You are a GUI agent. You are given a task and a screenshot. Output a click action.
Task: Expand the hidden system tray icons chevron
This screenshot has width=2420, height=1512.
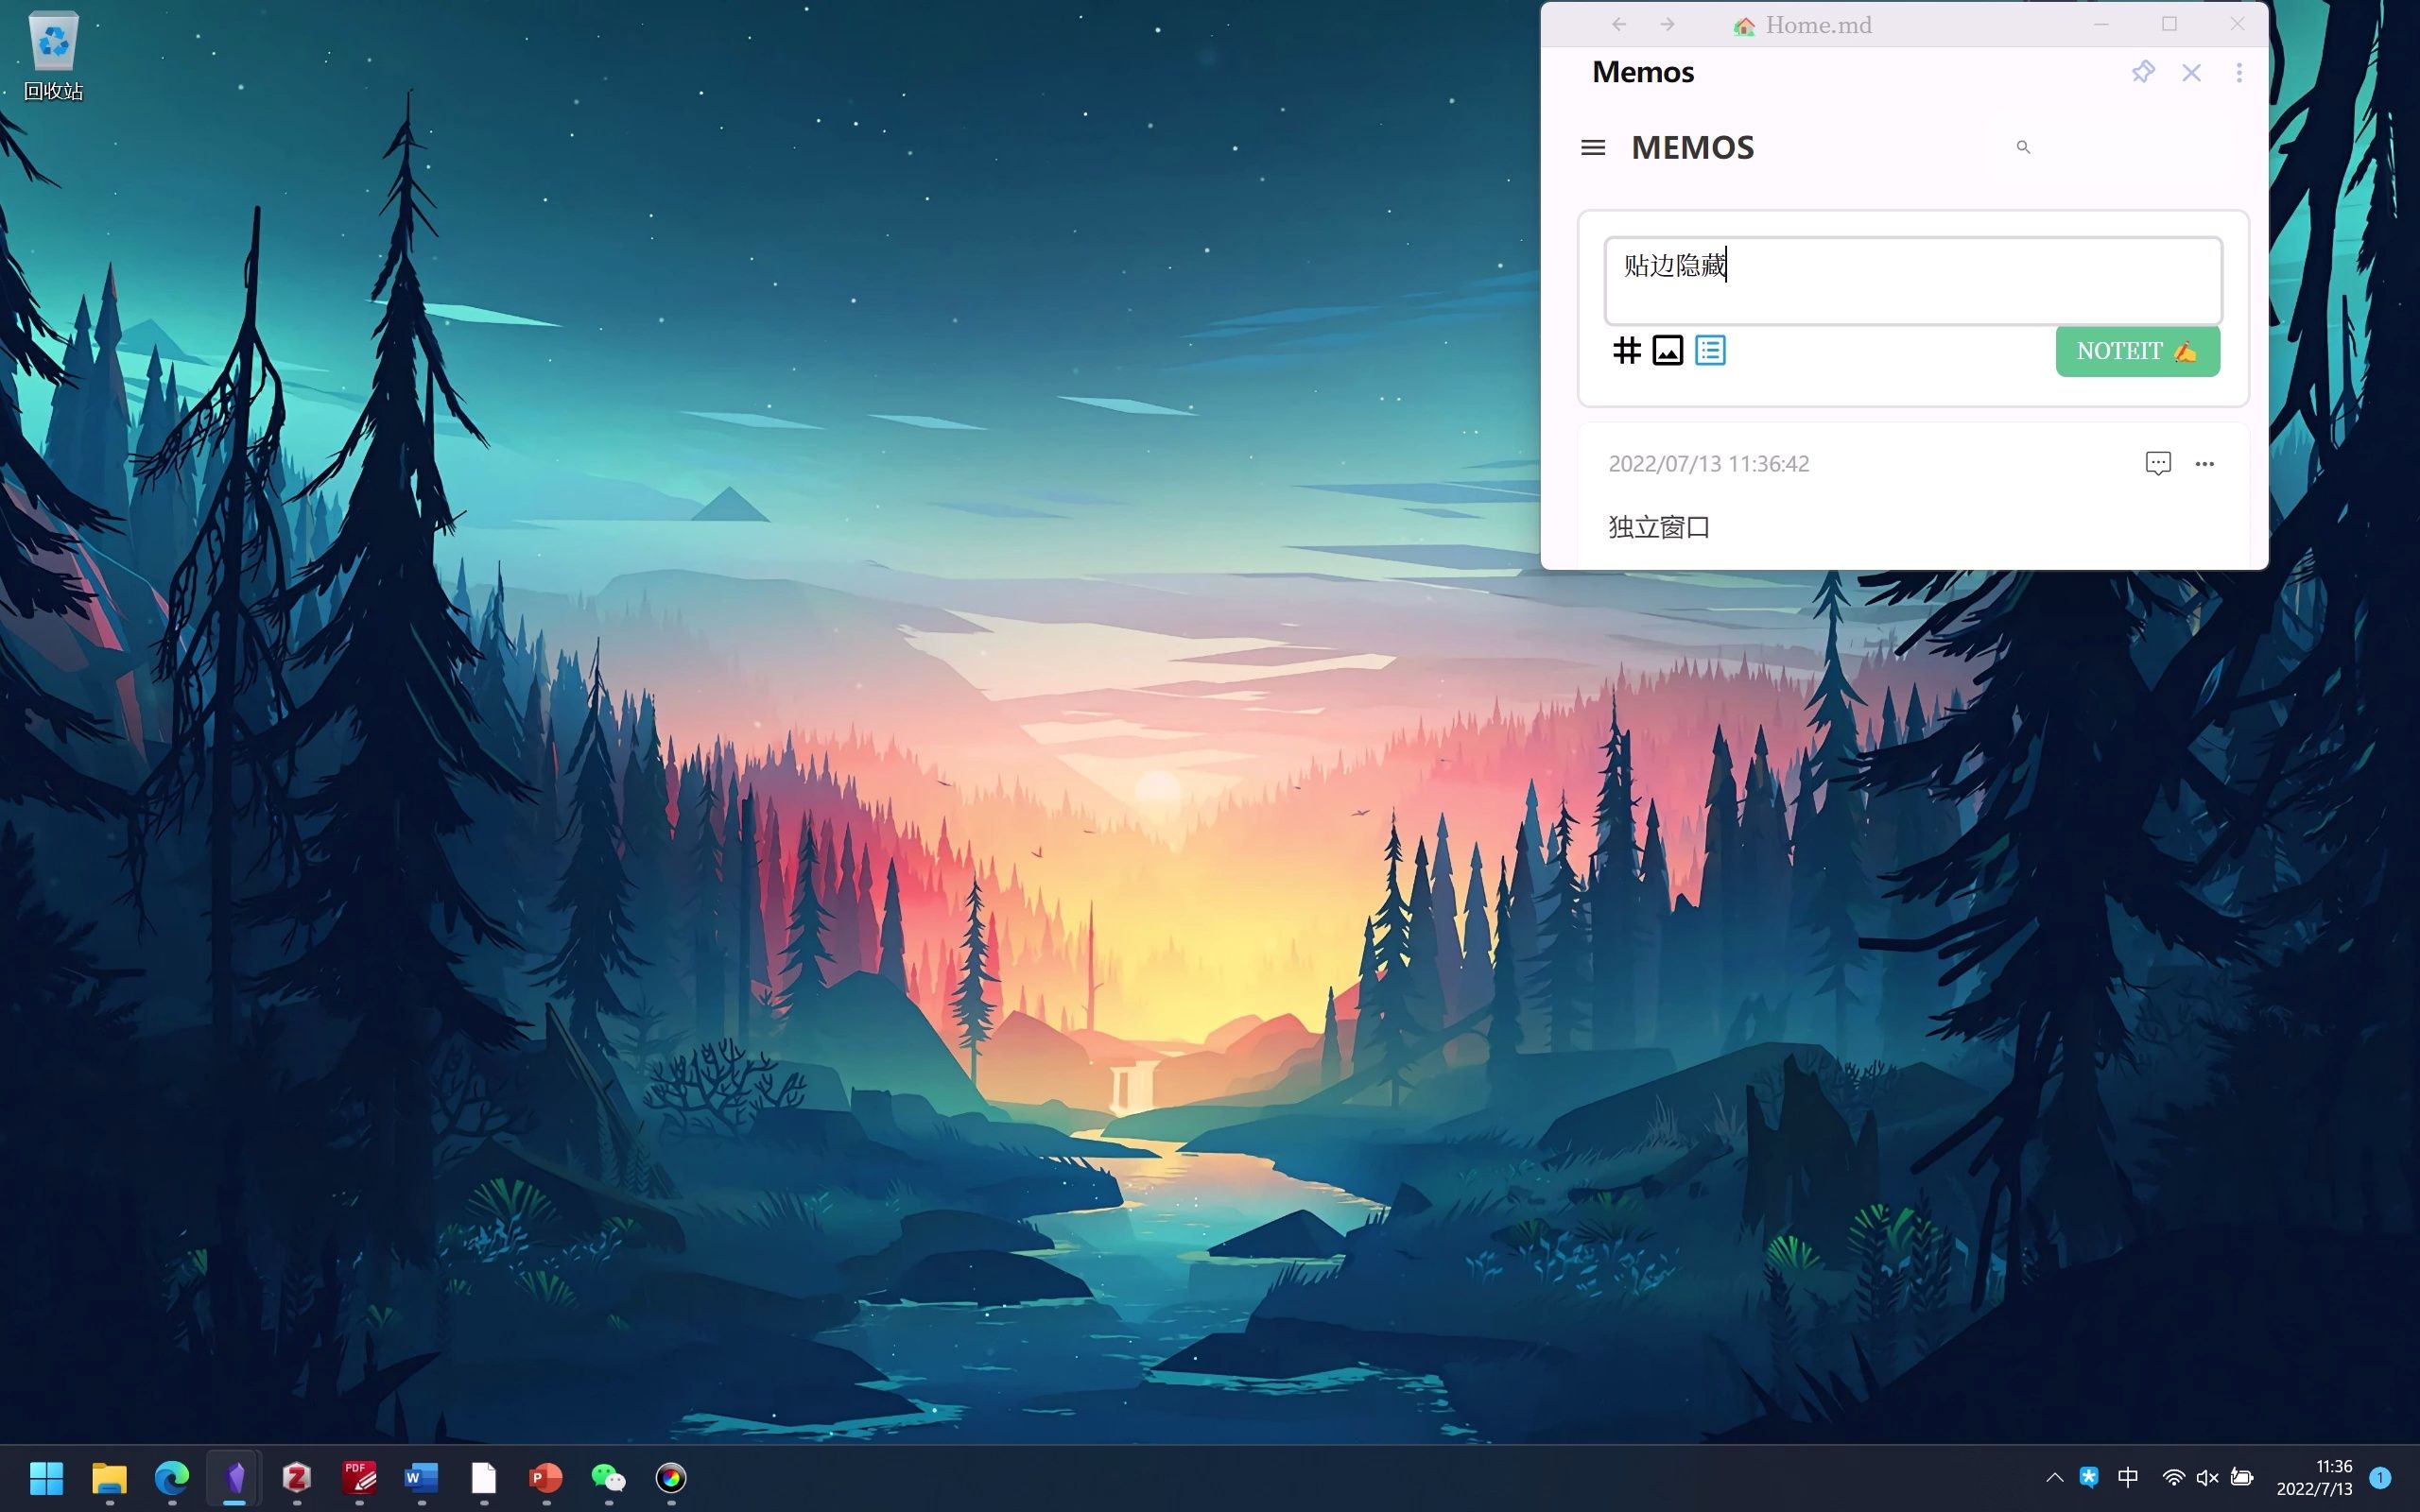click(x=2054, y=1477)
